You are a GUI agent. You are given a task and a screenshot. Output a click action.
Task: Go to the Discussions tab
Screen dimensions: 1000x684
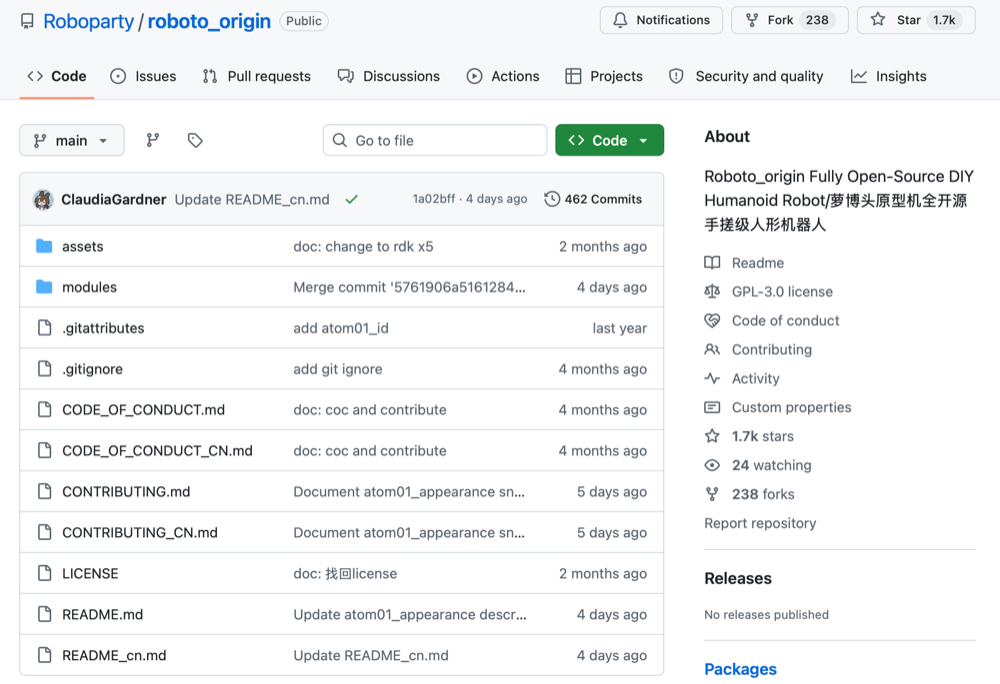click(x=389, y=76)
